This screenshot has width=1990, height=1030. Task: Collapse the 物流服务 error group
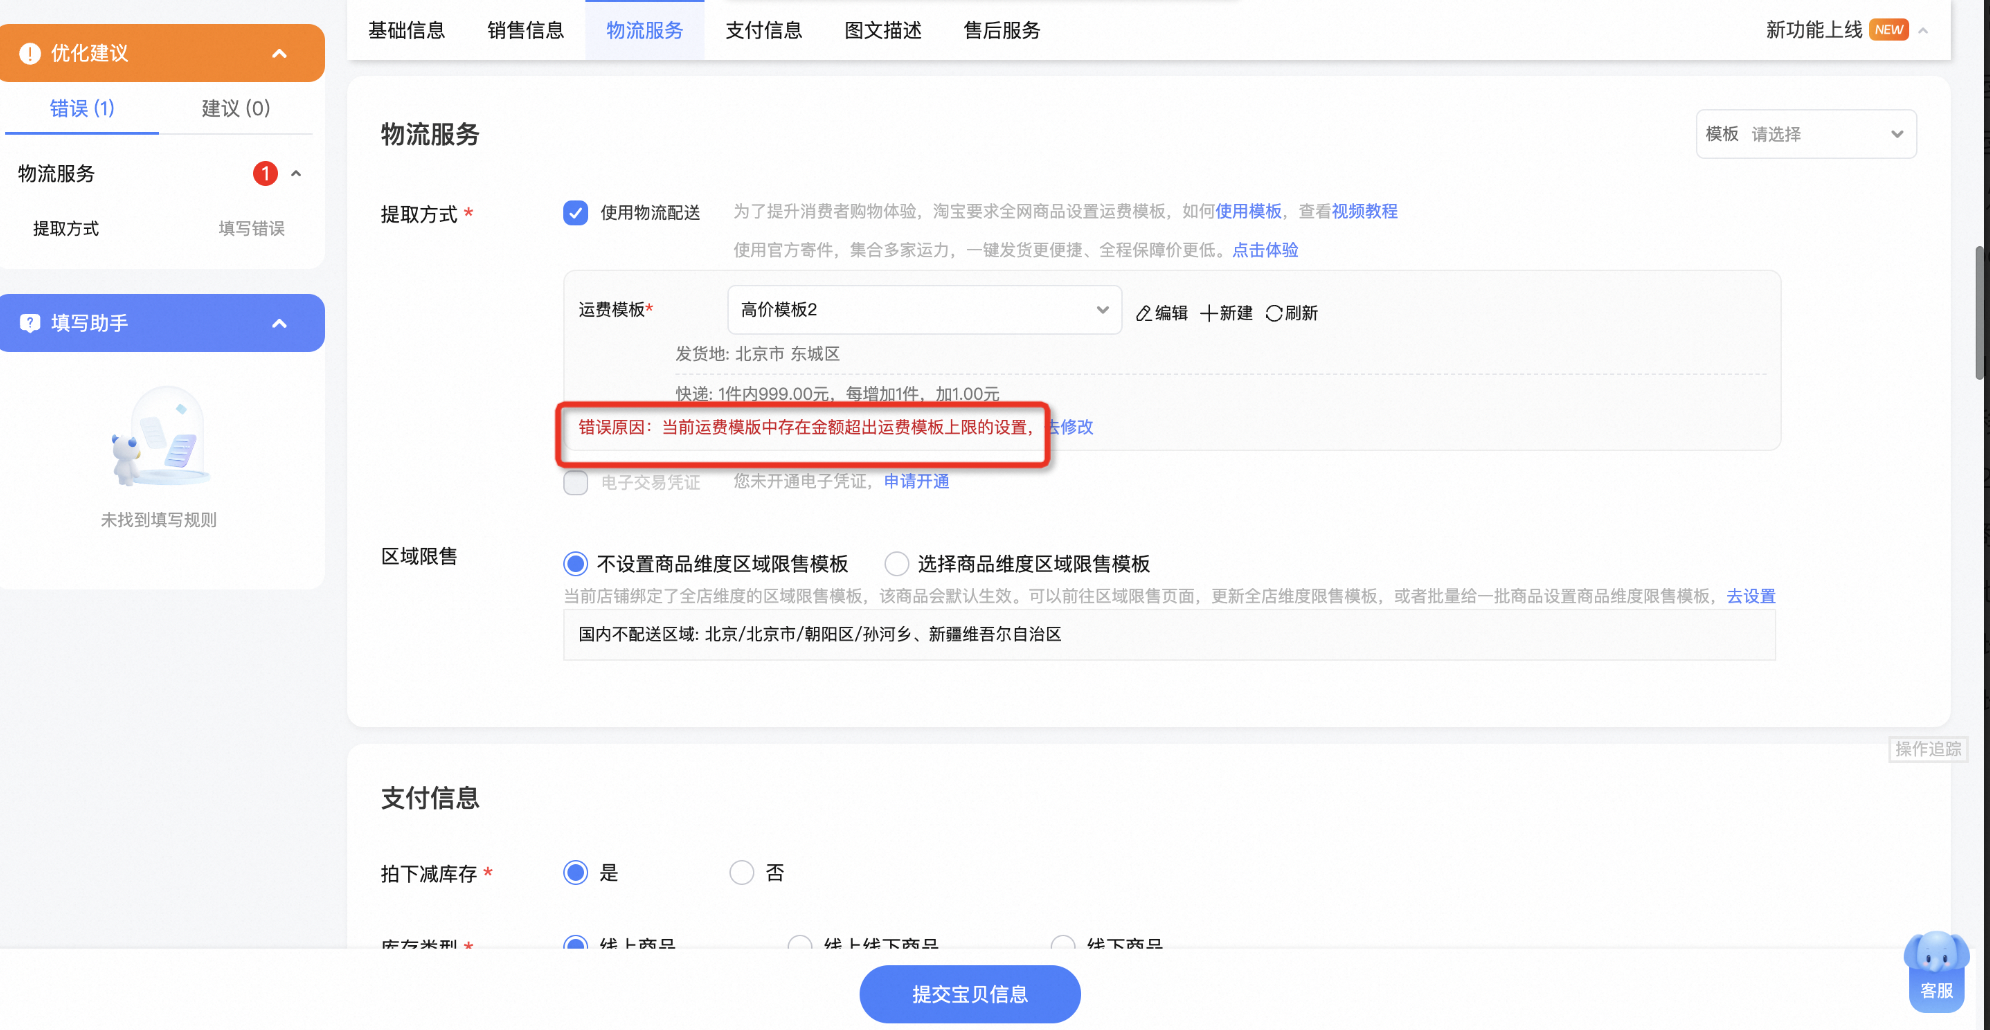click(296, 174)
